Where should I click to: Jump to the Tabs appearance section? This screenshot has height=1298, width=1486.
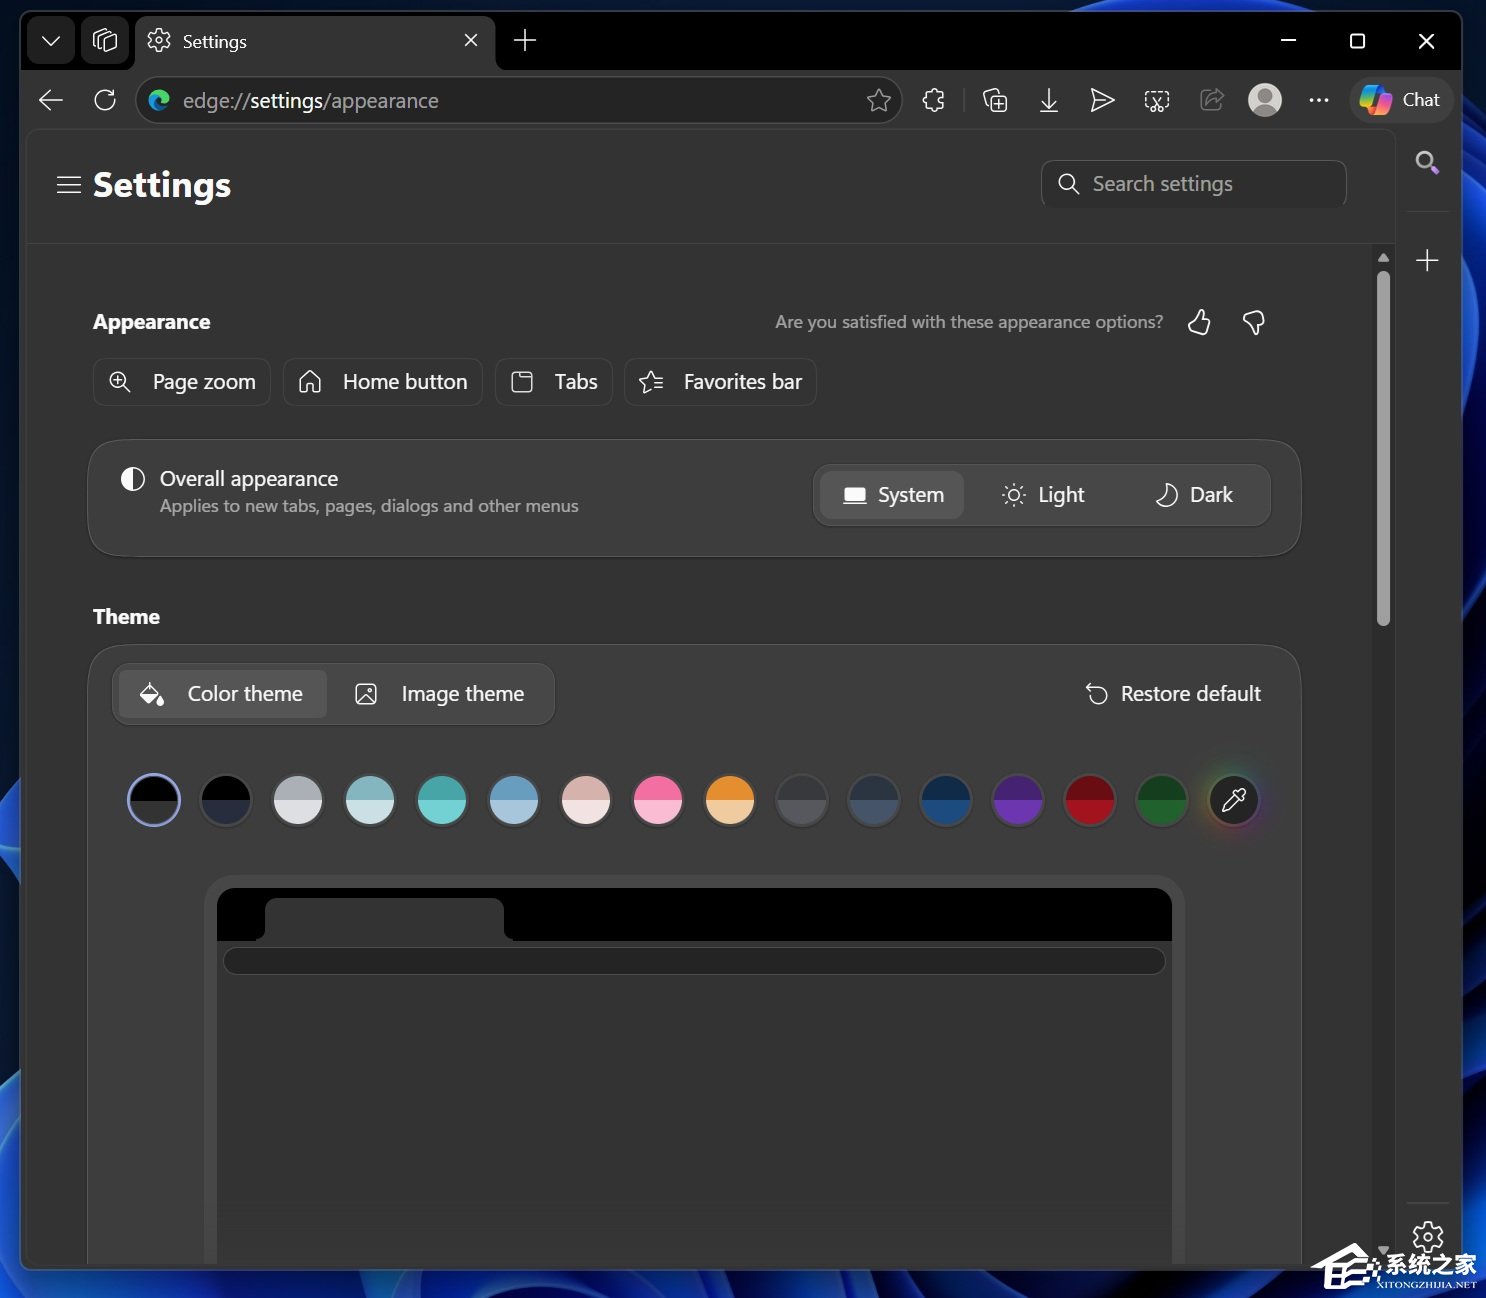(554, 382)
